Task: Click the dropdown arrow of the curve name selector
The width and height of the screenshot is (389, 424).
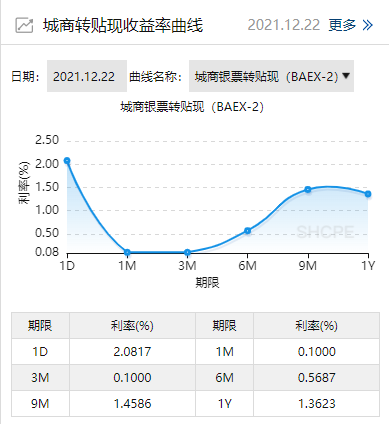Action: point(346,76)
